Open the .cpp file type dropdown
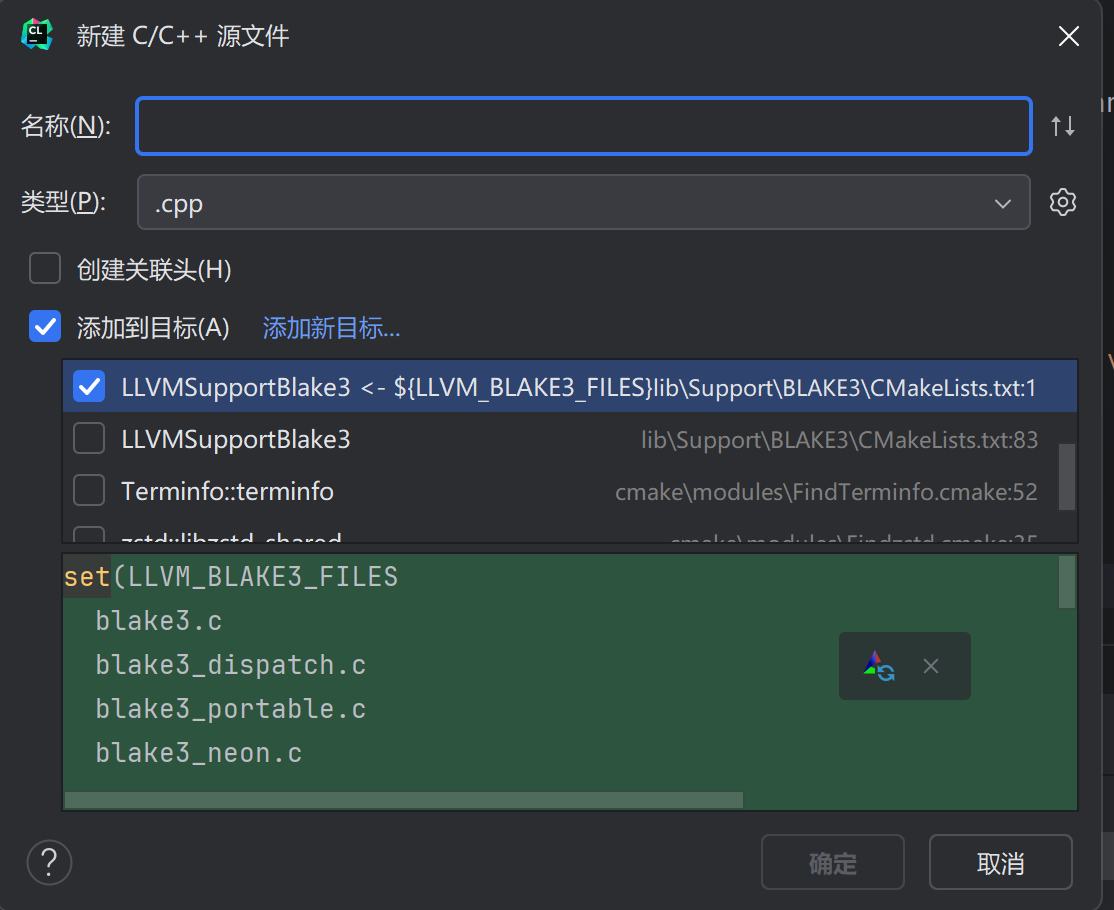The image size is (1114, 910). [x=584, y=202]
